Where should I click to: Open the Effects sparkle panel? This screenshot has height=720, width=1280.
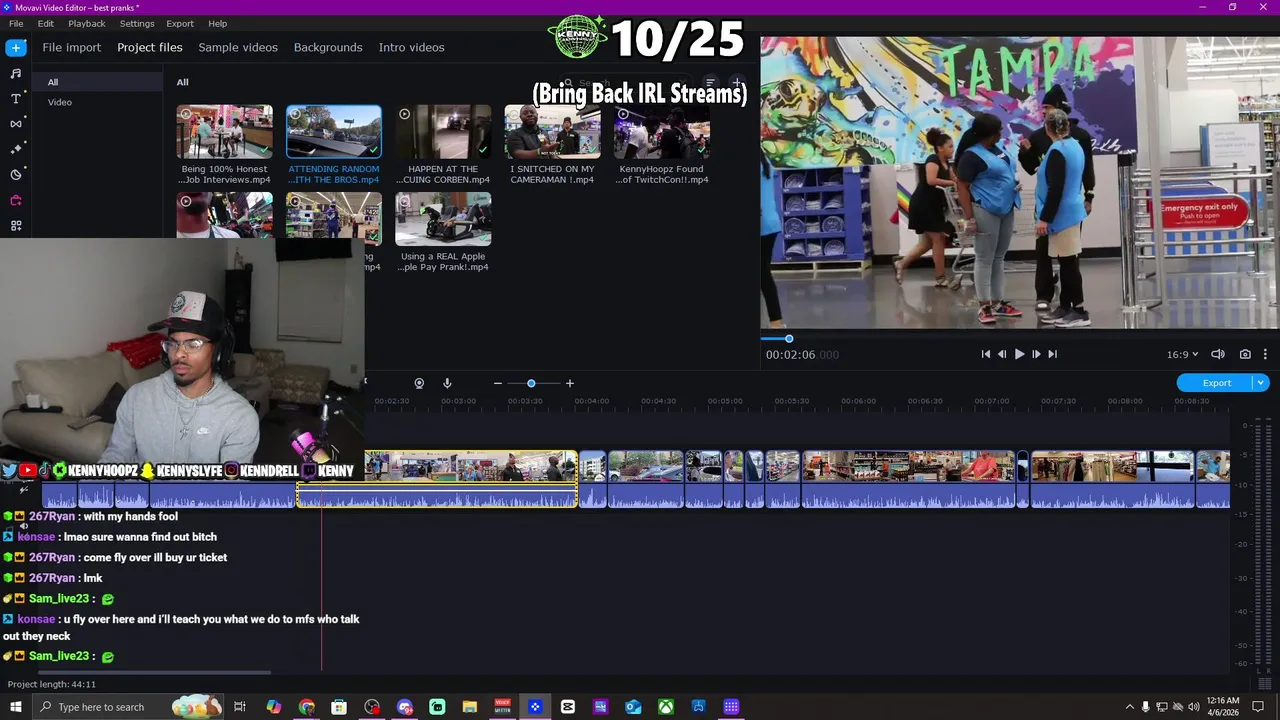pos(16,149)
